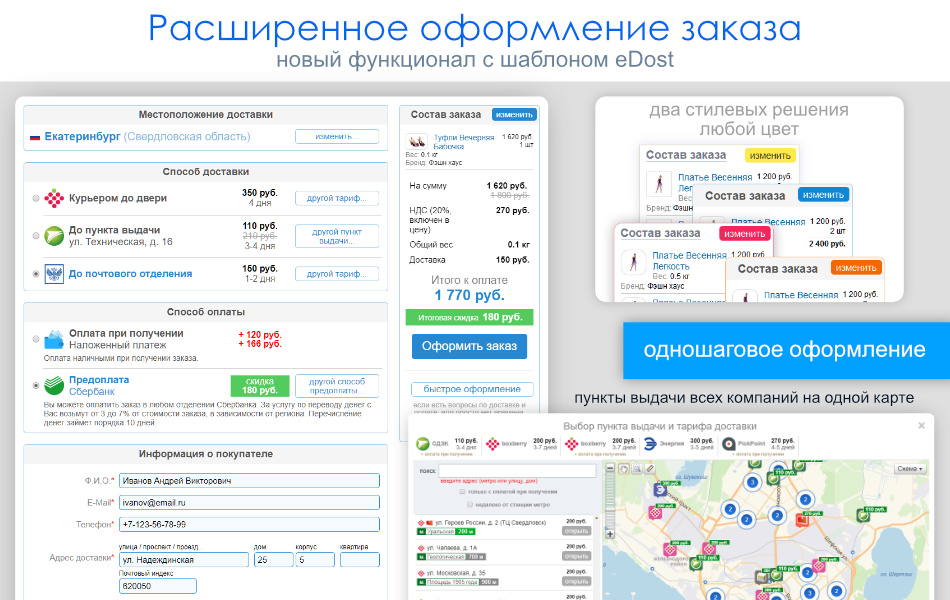Switch to the Энергия delivery tab
The width and height of the screenshot is (950, 600).
pos(650,444)
